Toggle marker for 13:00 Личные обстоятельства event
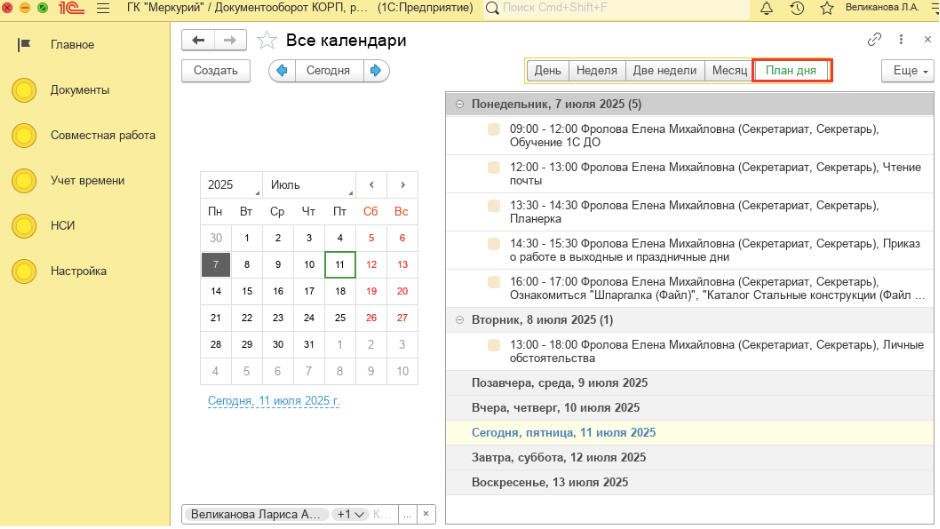This screenshot has width=940, height=529. click(x=494, y=345)
